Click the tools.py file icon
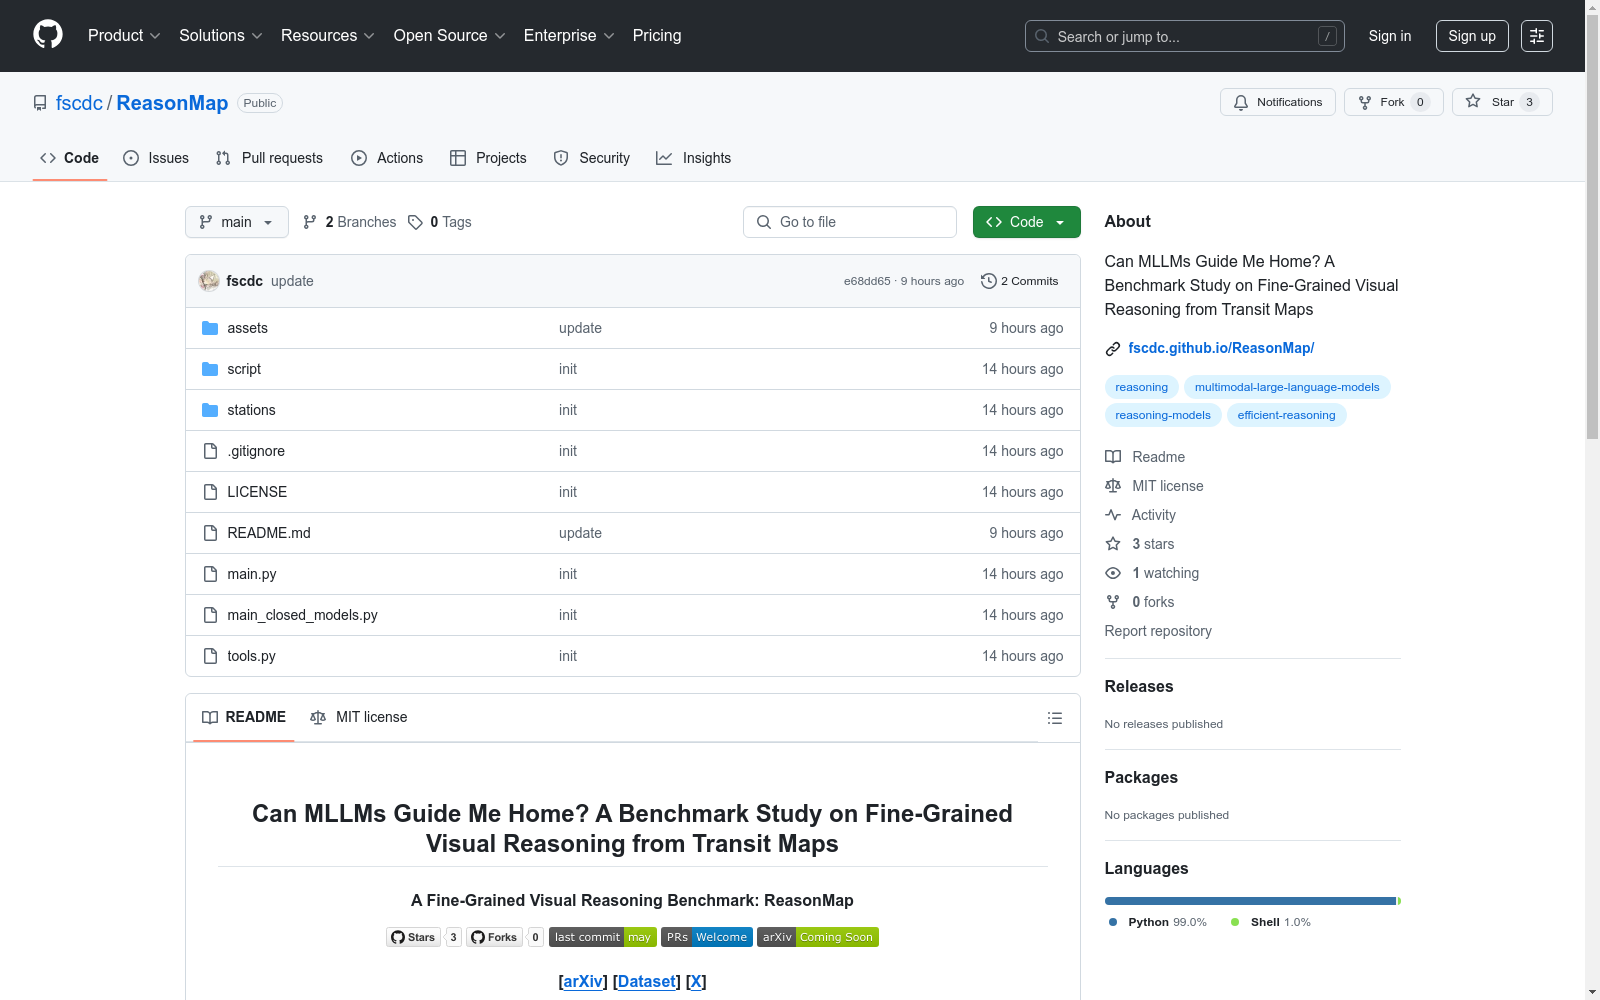The image size is (1600, 1000). click(210, 656)
